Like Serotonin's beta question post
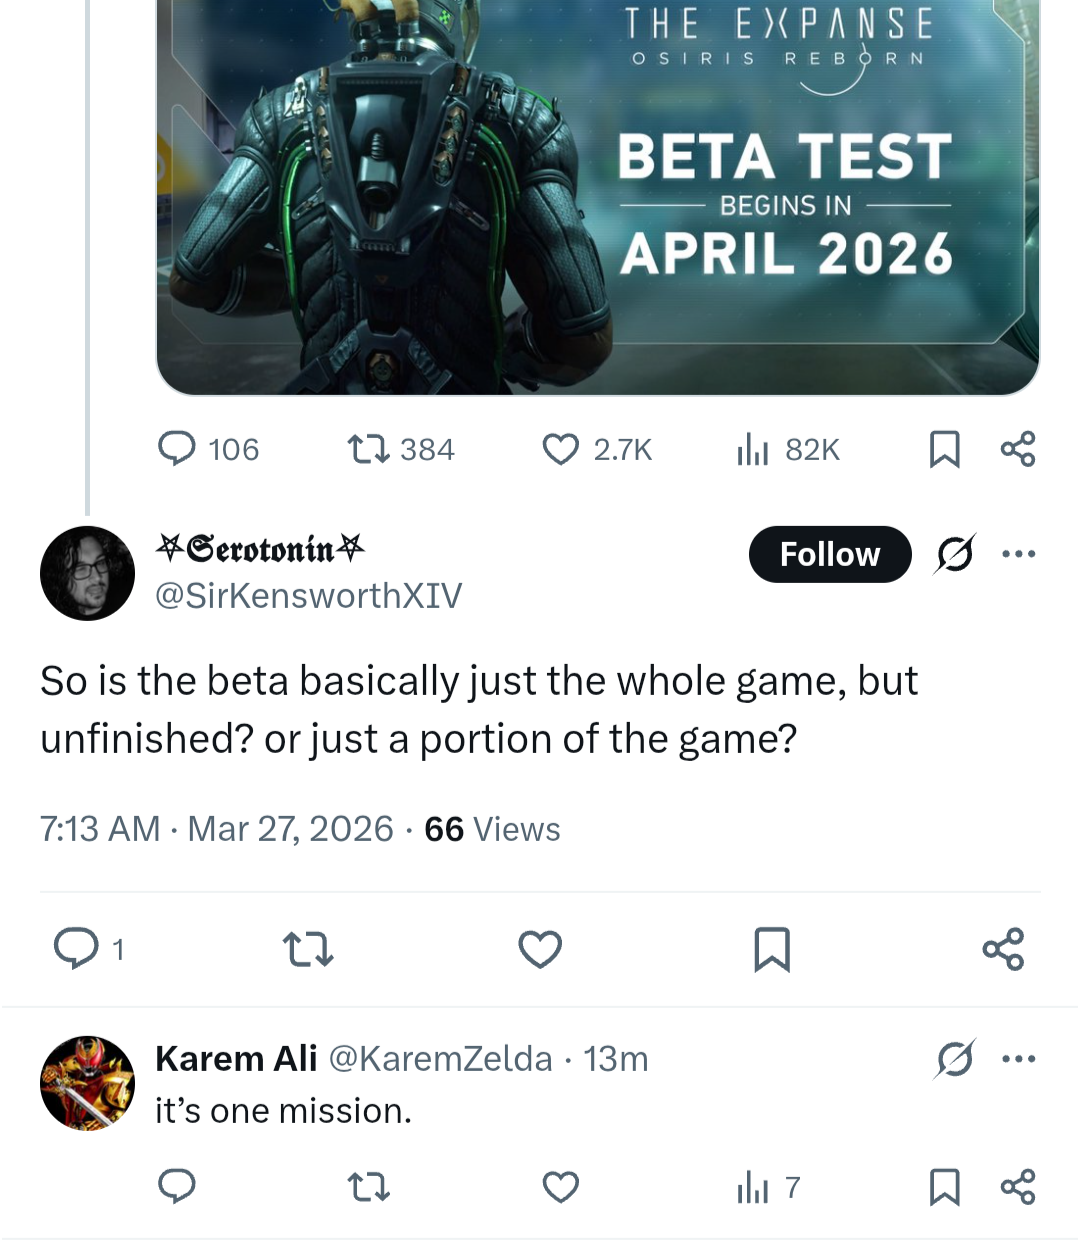This screenshot has height=1247, width=1080. click(x=540, y=948)
